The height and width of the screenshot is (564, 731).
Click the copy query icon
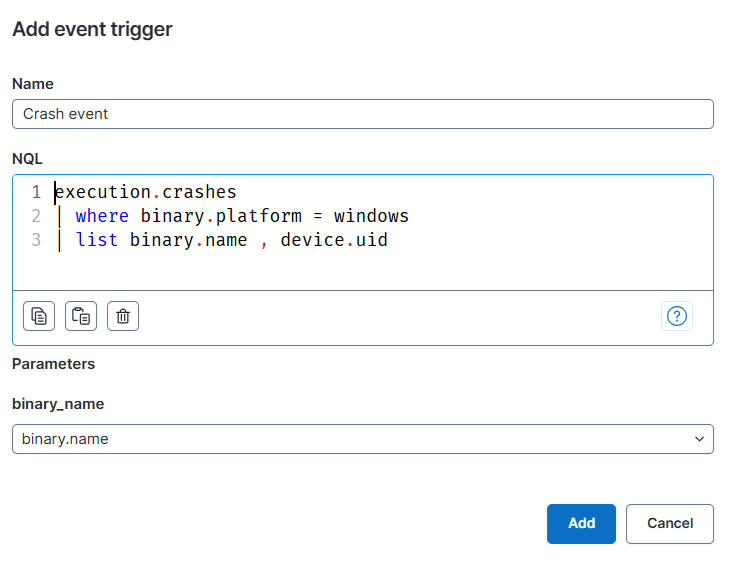(39, 316)
